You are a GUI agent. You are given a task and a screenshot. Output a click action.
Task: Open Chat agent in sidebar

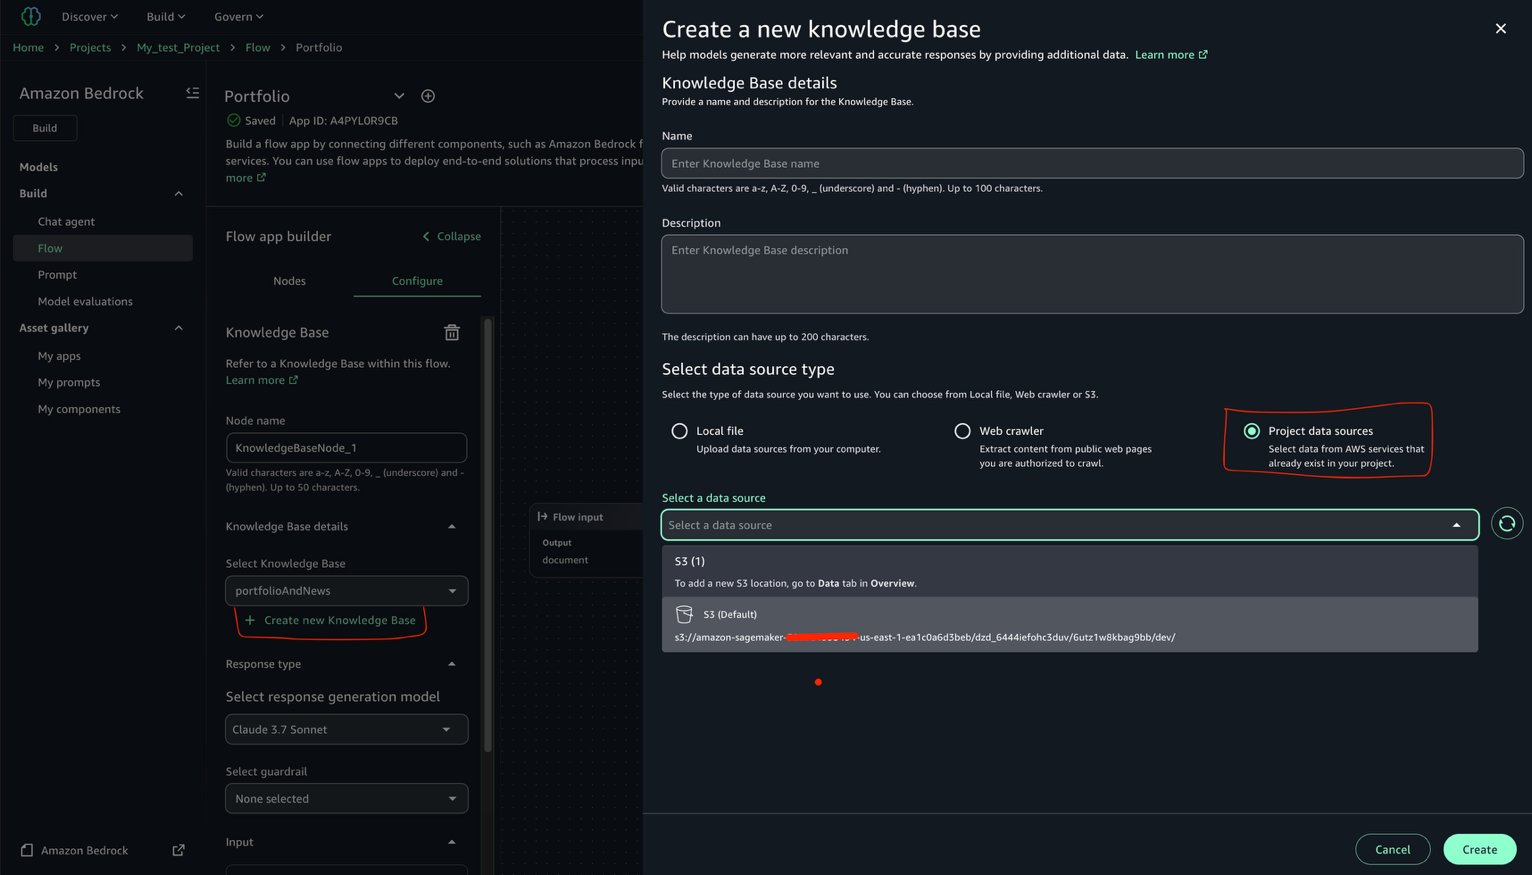pyautogui.click(x=66, y=222)
